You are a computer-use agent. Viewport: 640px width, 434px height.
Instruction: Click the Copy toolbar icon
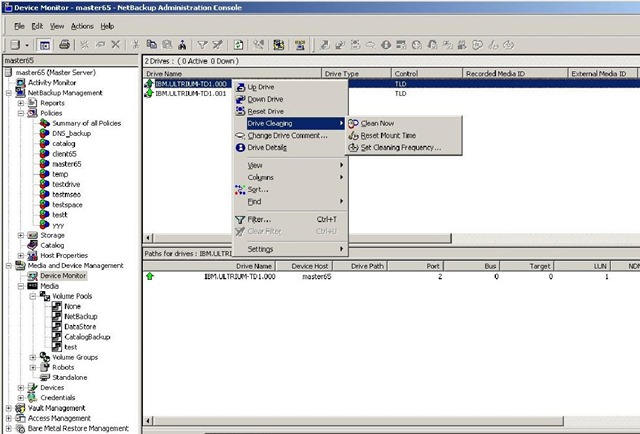pos(151,45)
